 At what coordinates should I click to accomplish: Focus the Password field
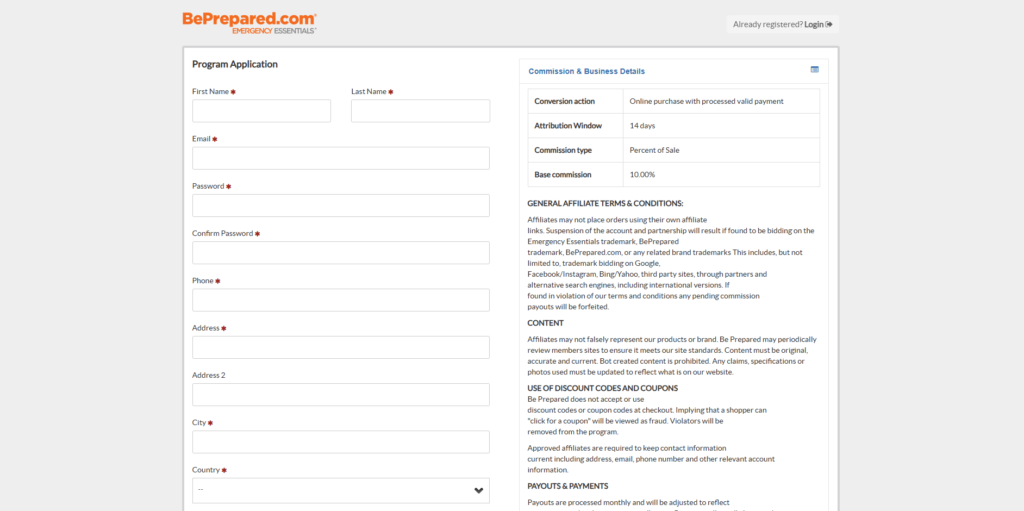pyautogui.click(x=340, y=205)
